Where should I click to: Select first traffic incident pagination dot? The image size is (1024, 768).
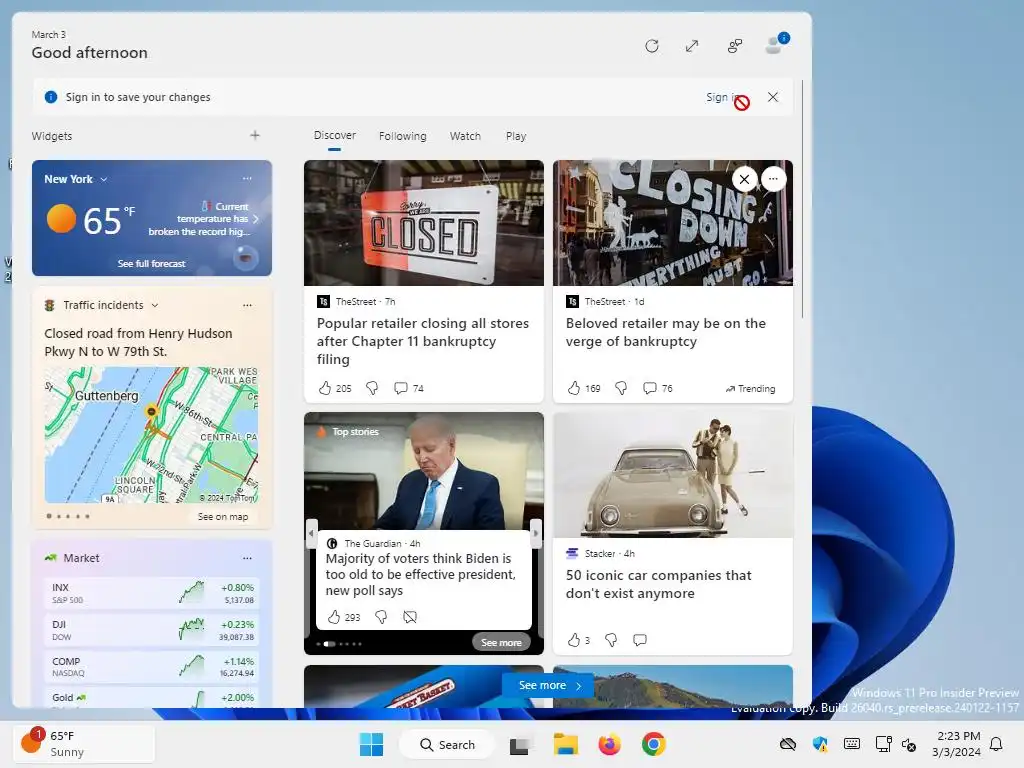click(x=49, y=516)
